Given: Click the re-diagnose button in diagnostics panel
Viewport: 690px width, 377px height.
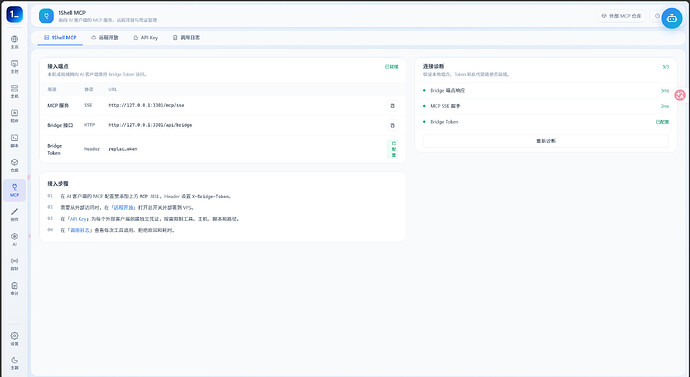Looking at the screenshot, I should coord(546,141).
